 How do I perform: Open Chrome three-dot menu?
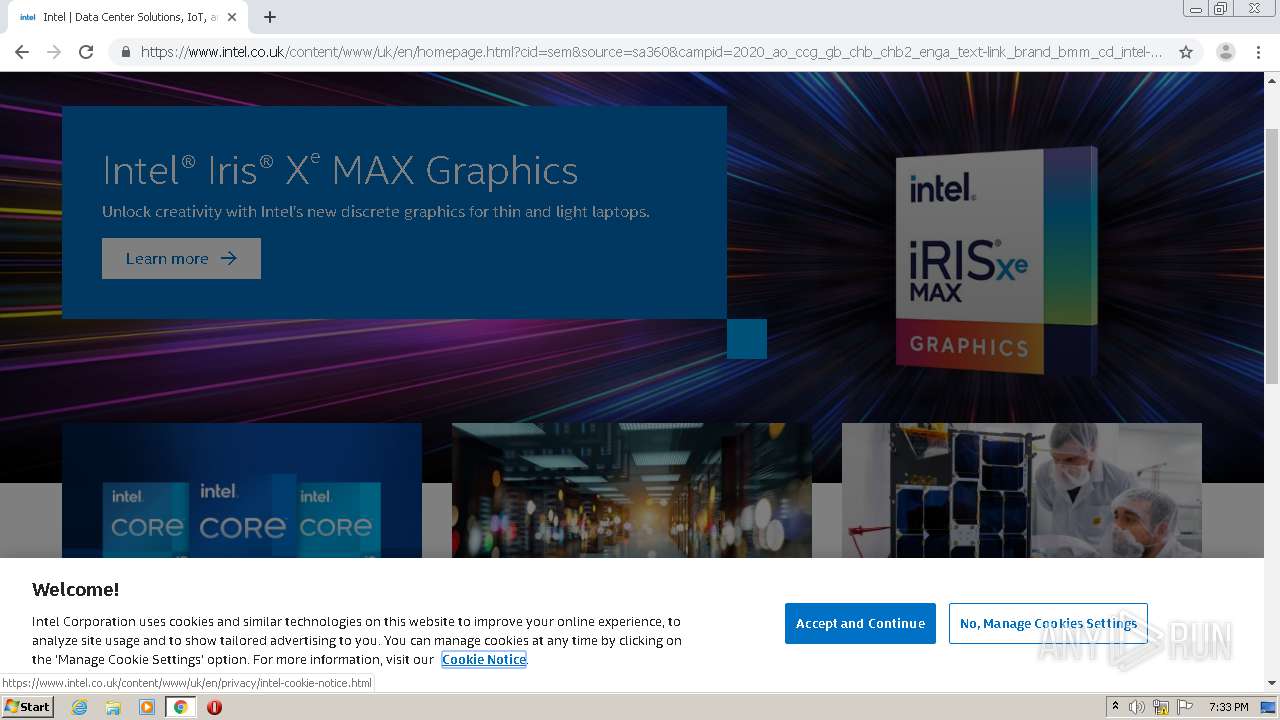[1258, 52]
